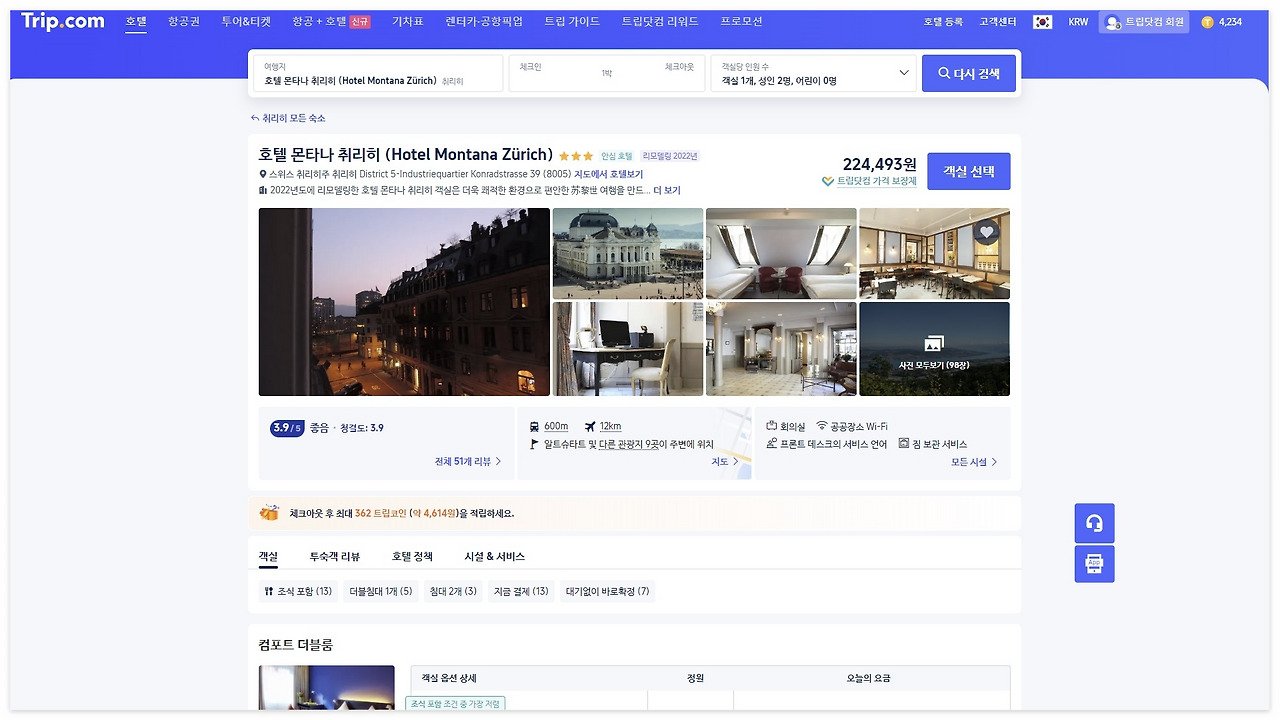Click the 다시 검색 search button

[969, 73]
